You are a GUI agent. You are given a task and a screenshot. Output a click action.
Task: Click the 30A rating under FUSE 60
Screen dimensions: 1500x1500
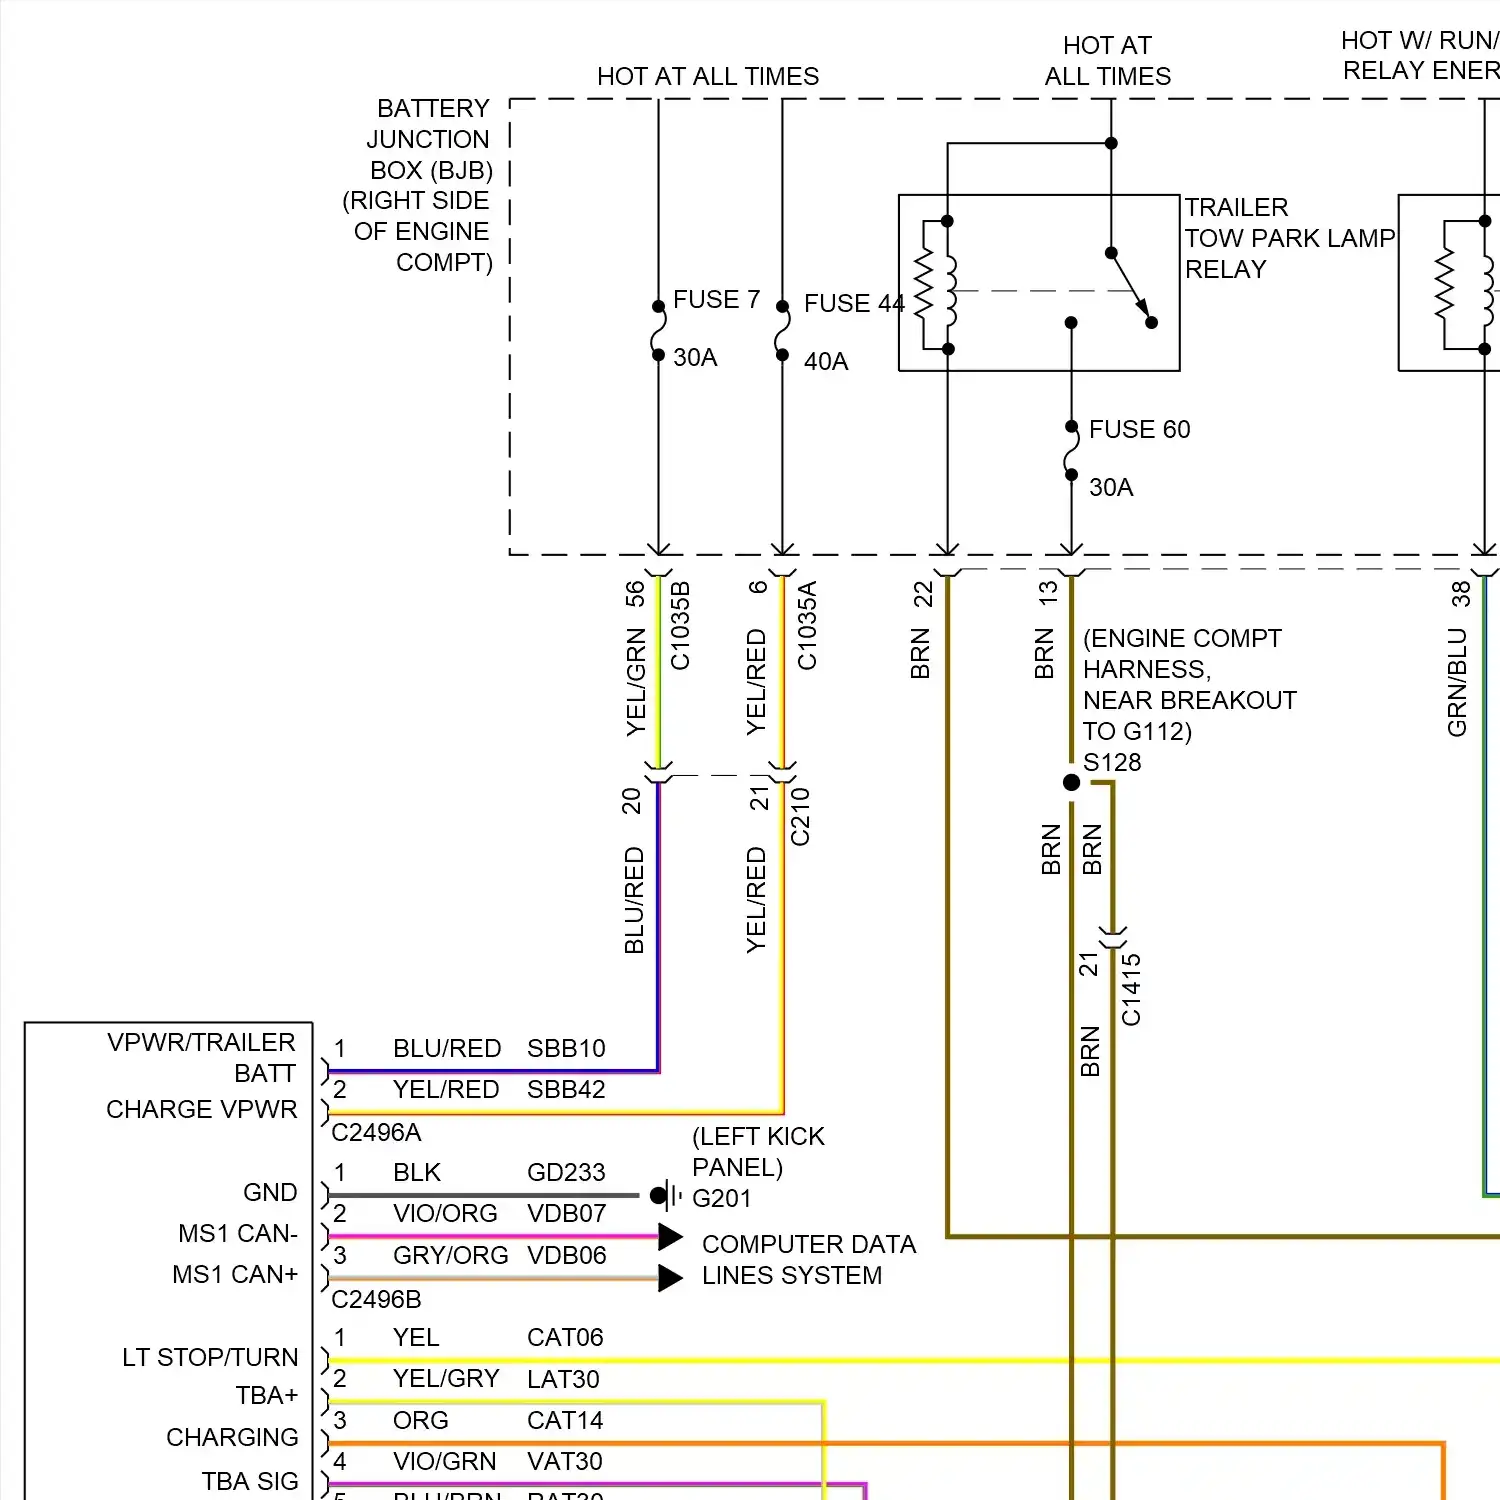[x=1111, y=487]
